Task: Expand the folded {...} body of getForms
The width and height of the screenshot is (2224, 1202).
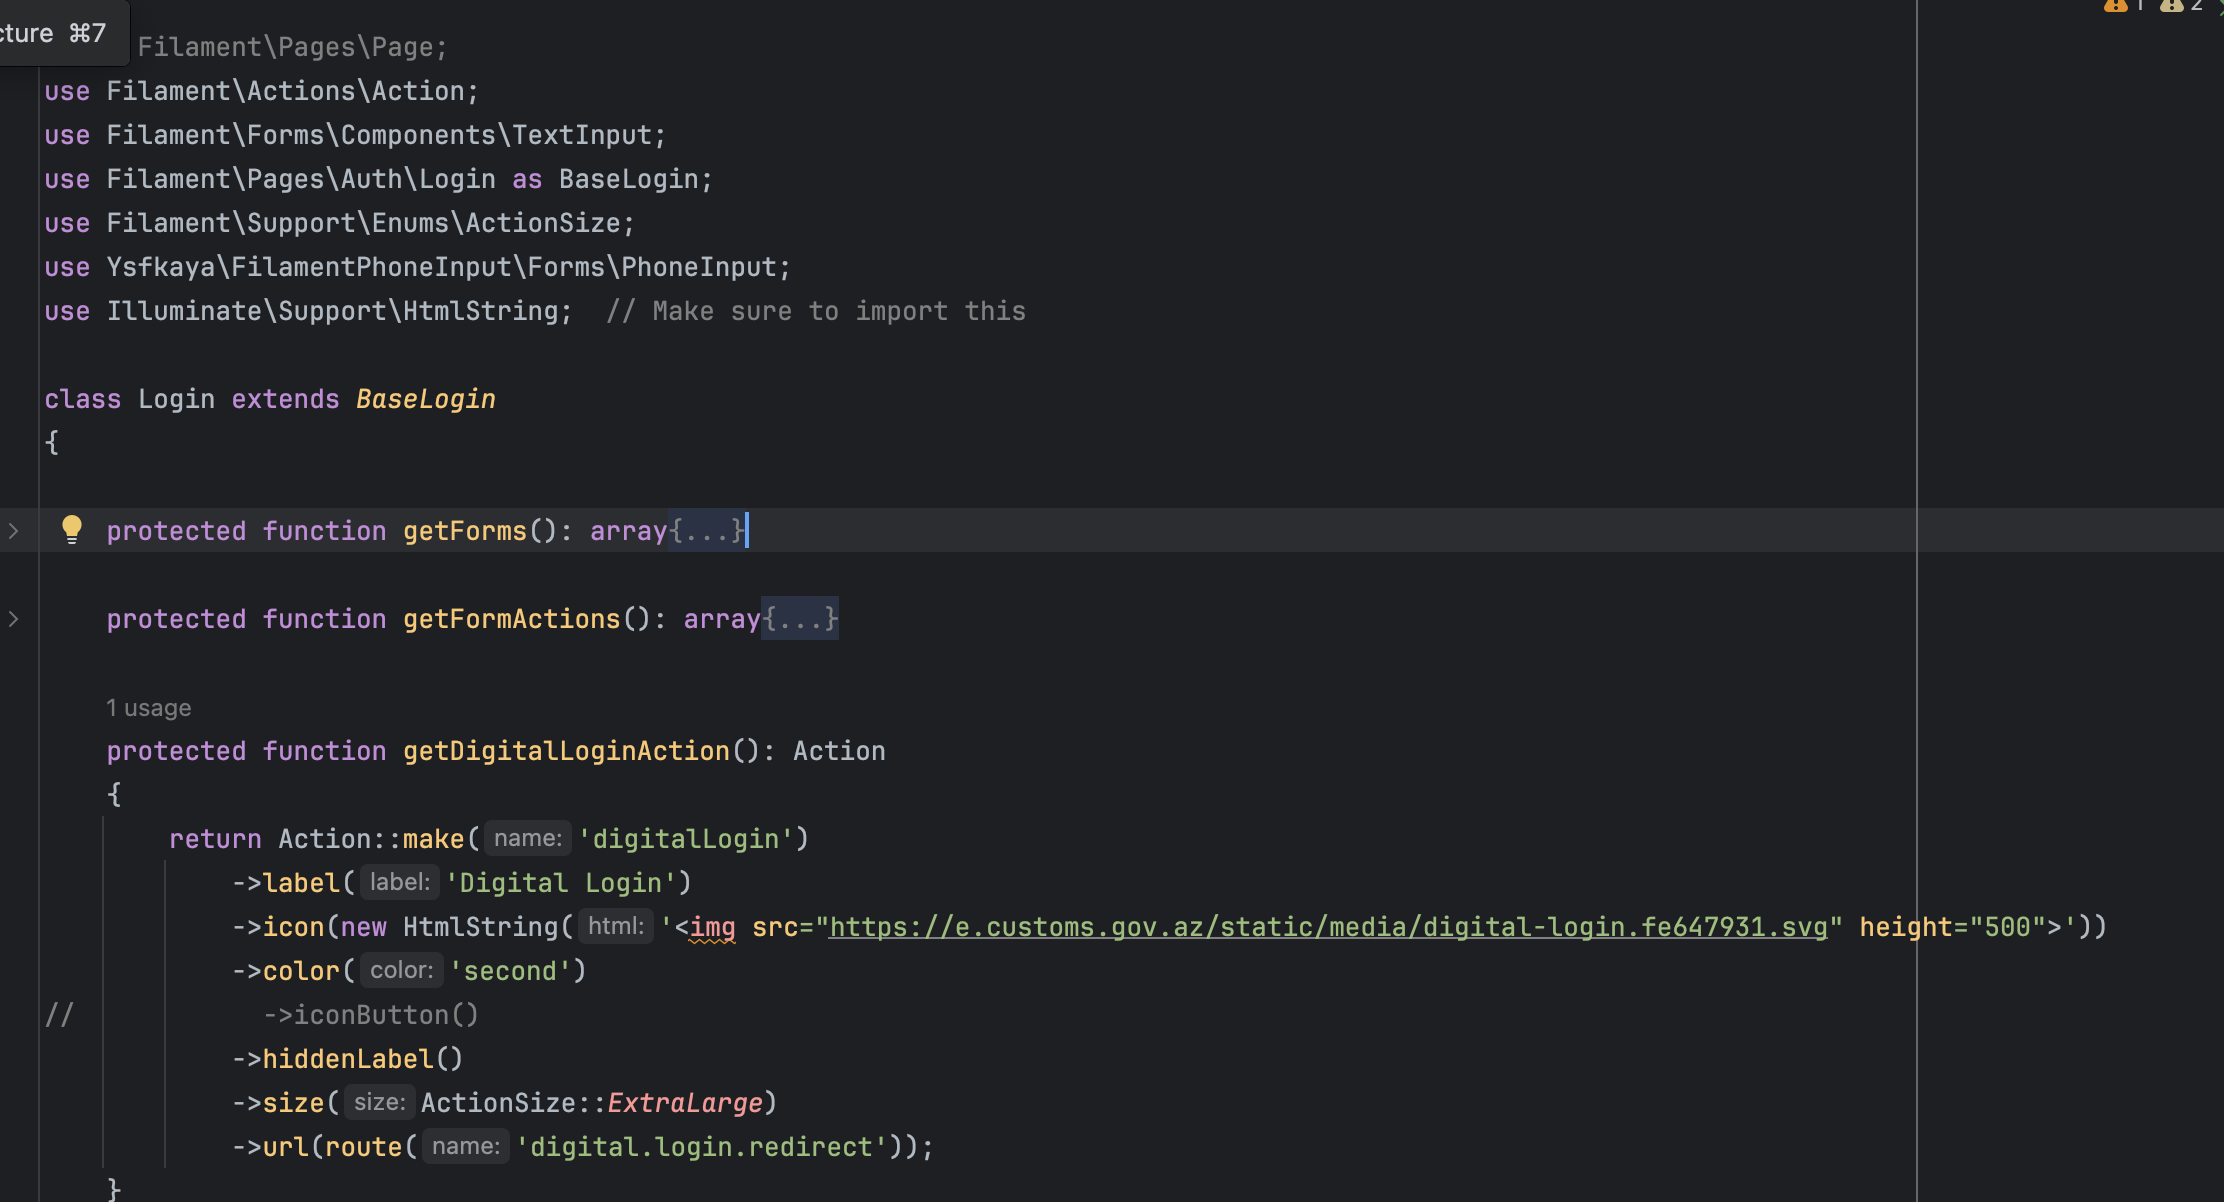Action: coord(706,531)
